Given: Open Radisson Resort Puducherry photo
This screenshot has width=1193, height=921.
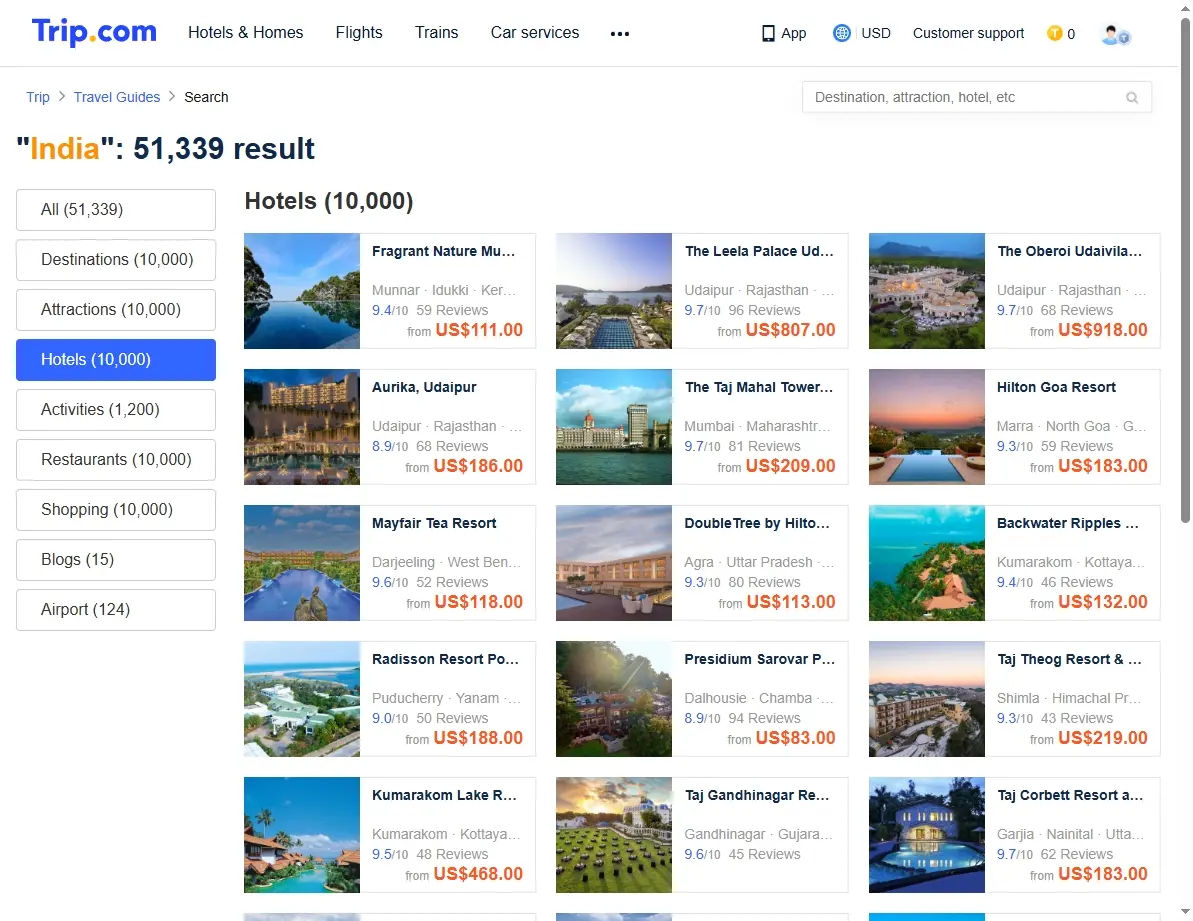Looking at the screenshot, I should (x=302, y=699).
